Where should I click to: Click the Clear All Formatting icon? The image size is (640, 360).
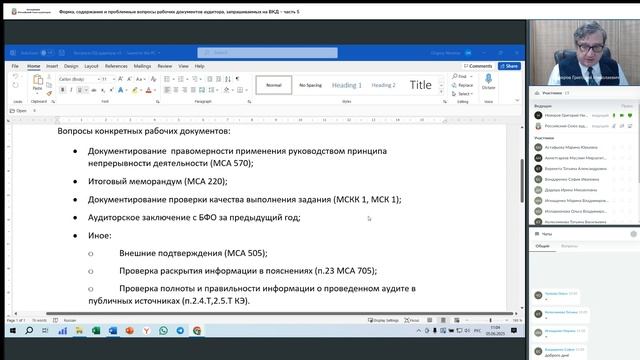[153, 79]
